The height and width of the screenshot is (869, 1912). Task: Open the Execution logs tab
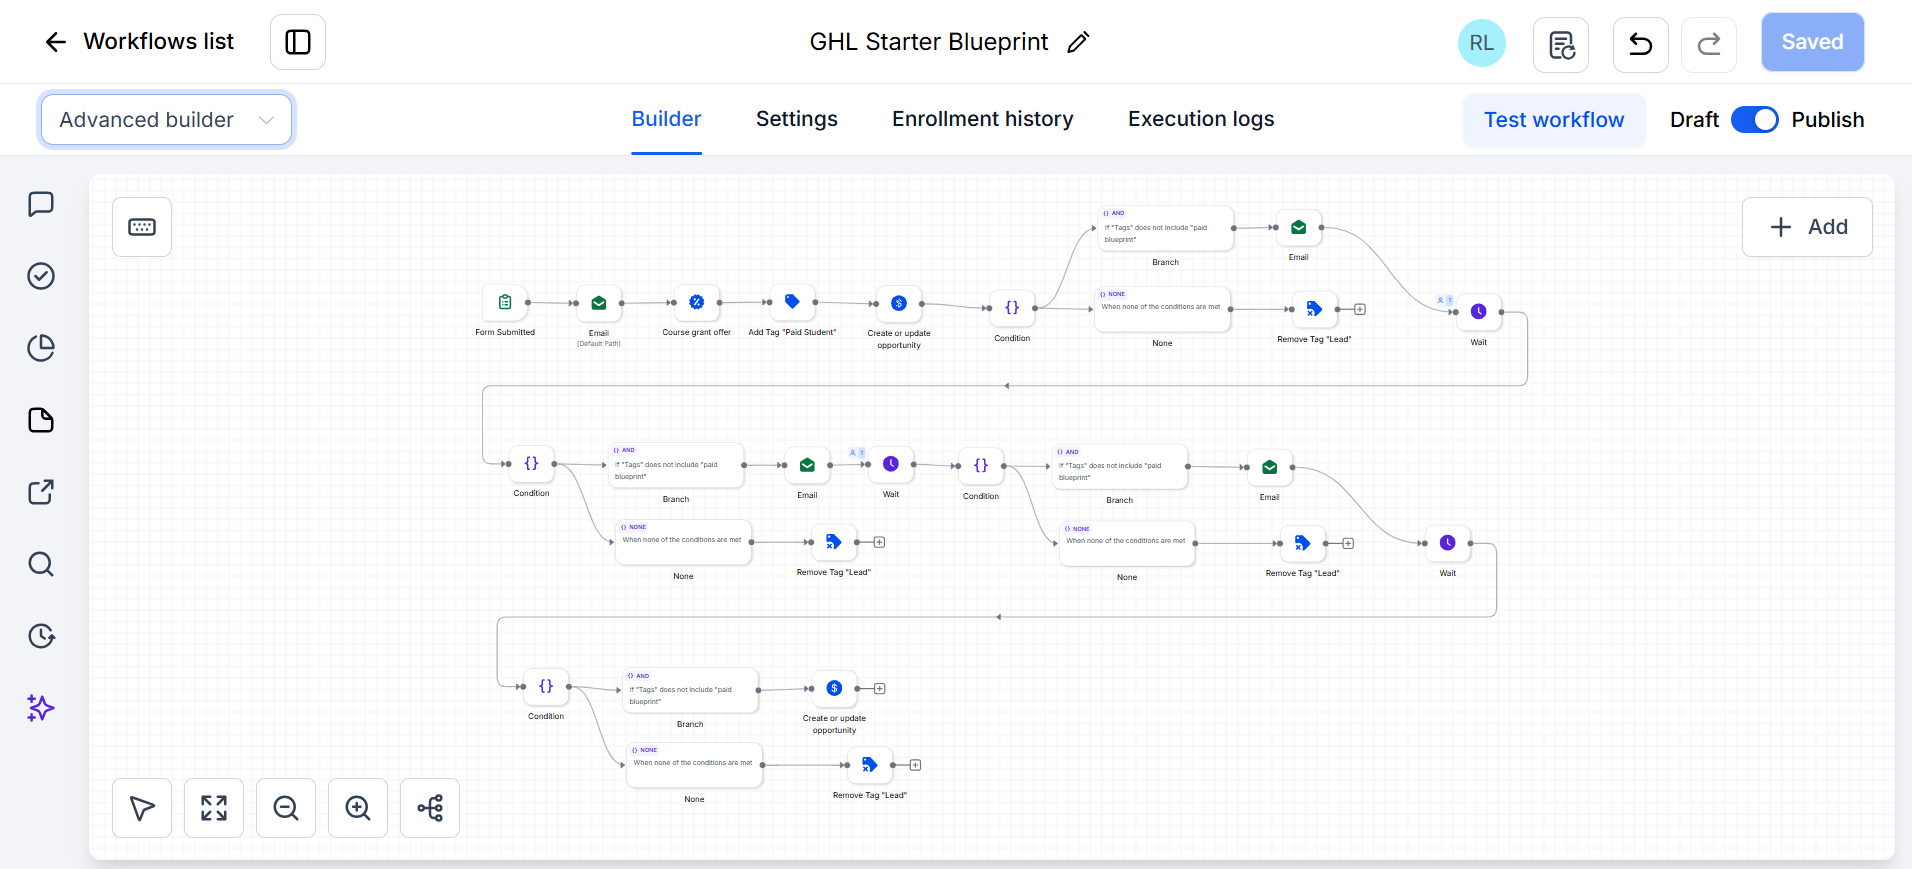pyautogui.click(x=1201, y=119)
